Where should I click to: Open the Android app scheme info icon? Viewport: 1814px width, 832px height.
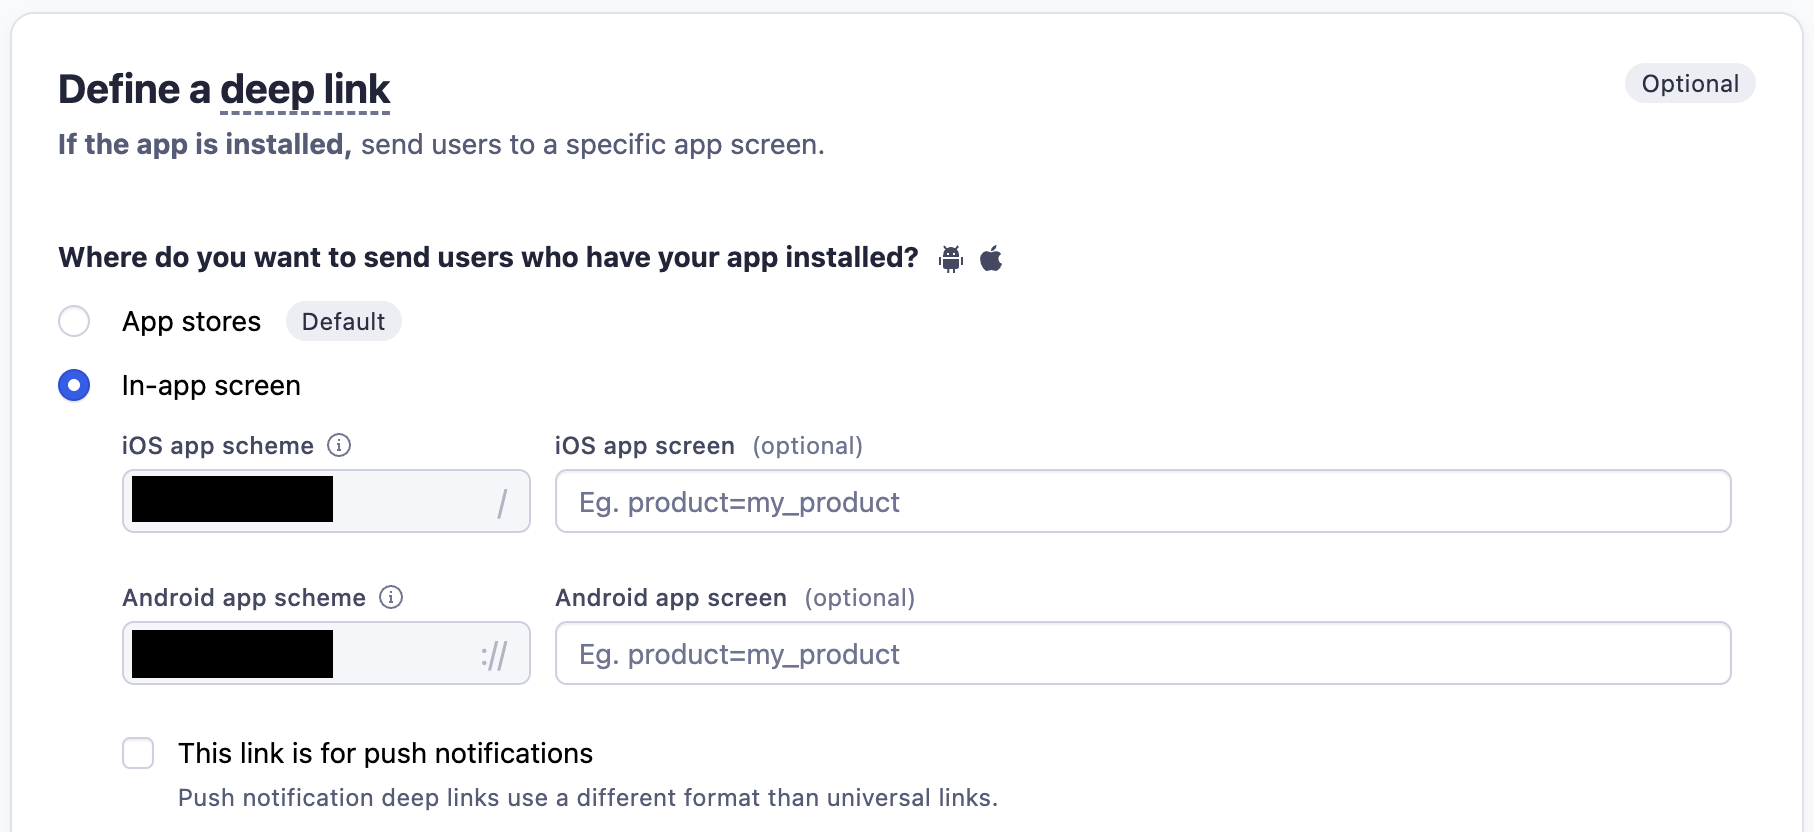[x=391, y=597]
